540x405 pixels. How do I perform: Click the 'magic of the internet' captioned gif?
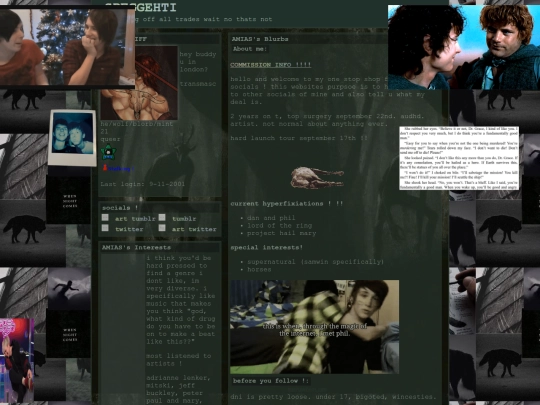pos(314,326)
